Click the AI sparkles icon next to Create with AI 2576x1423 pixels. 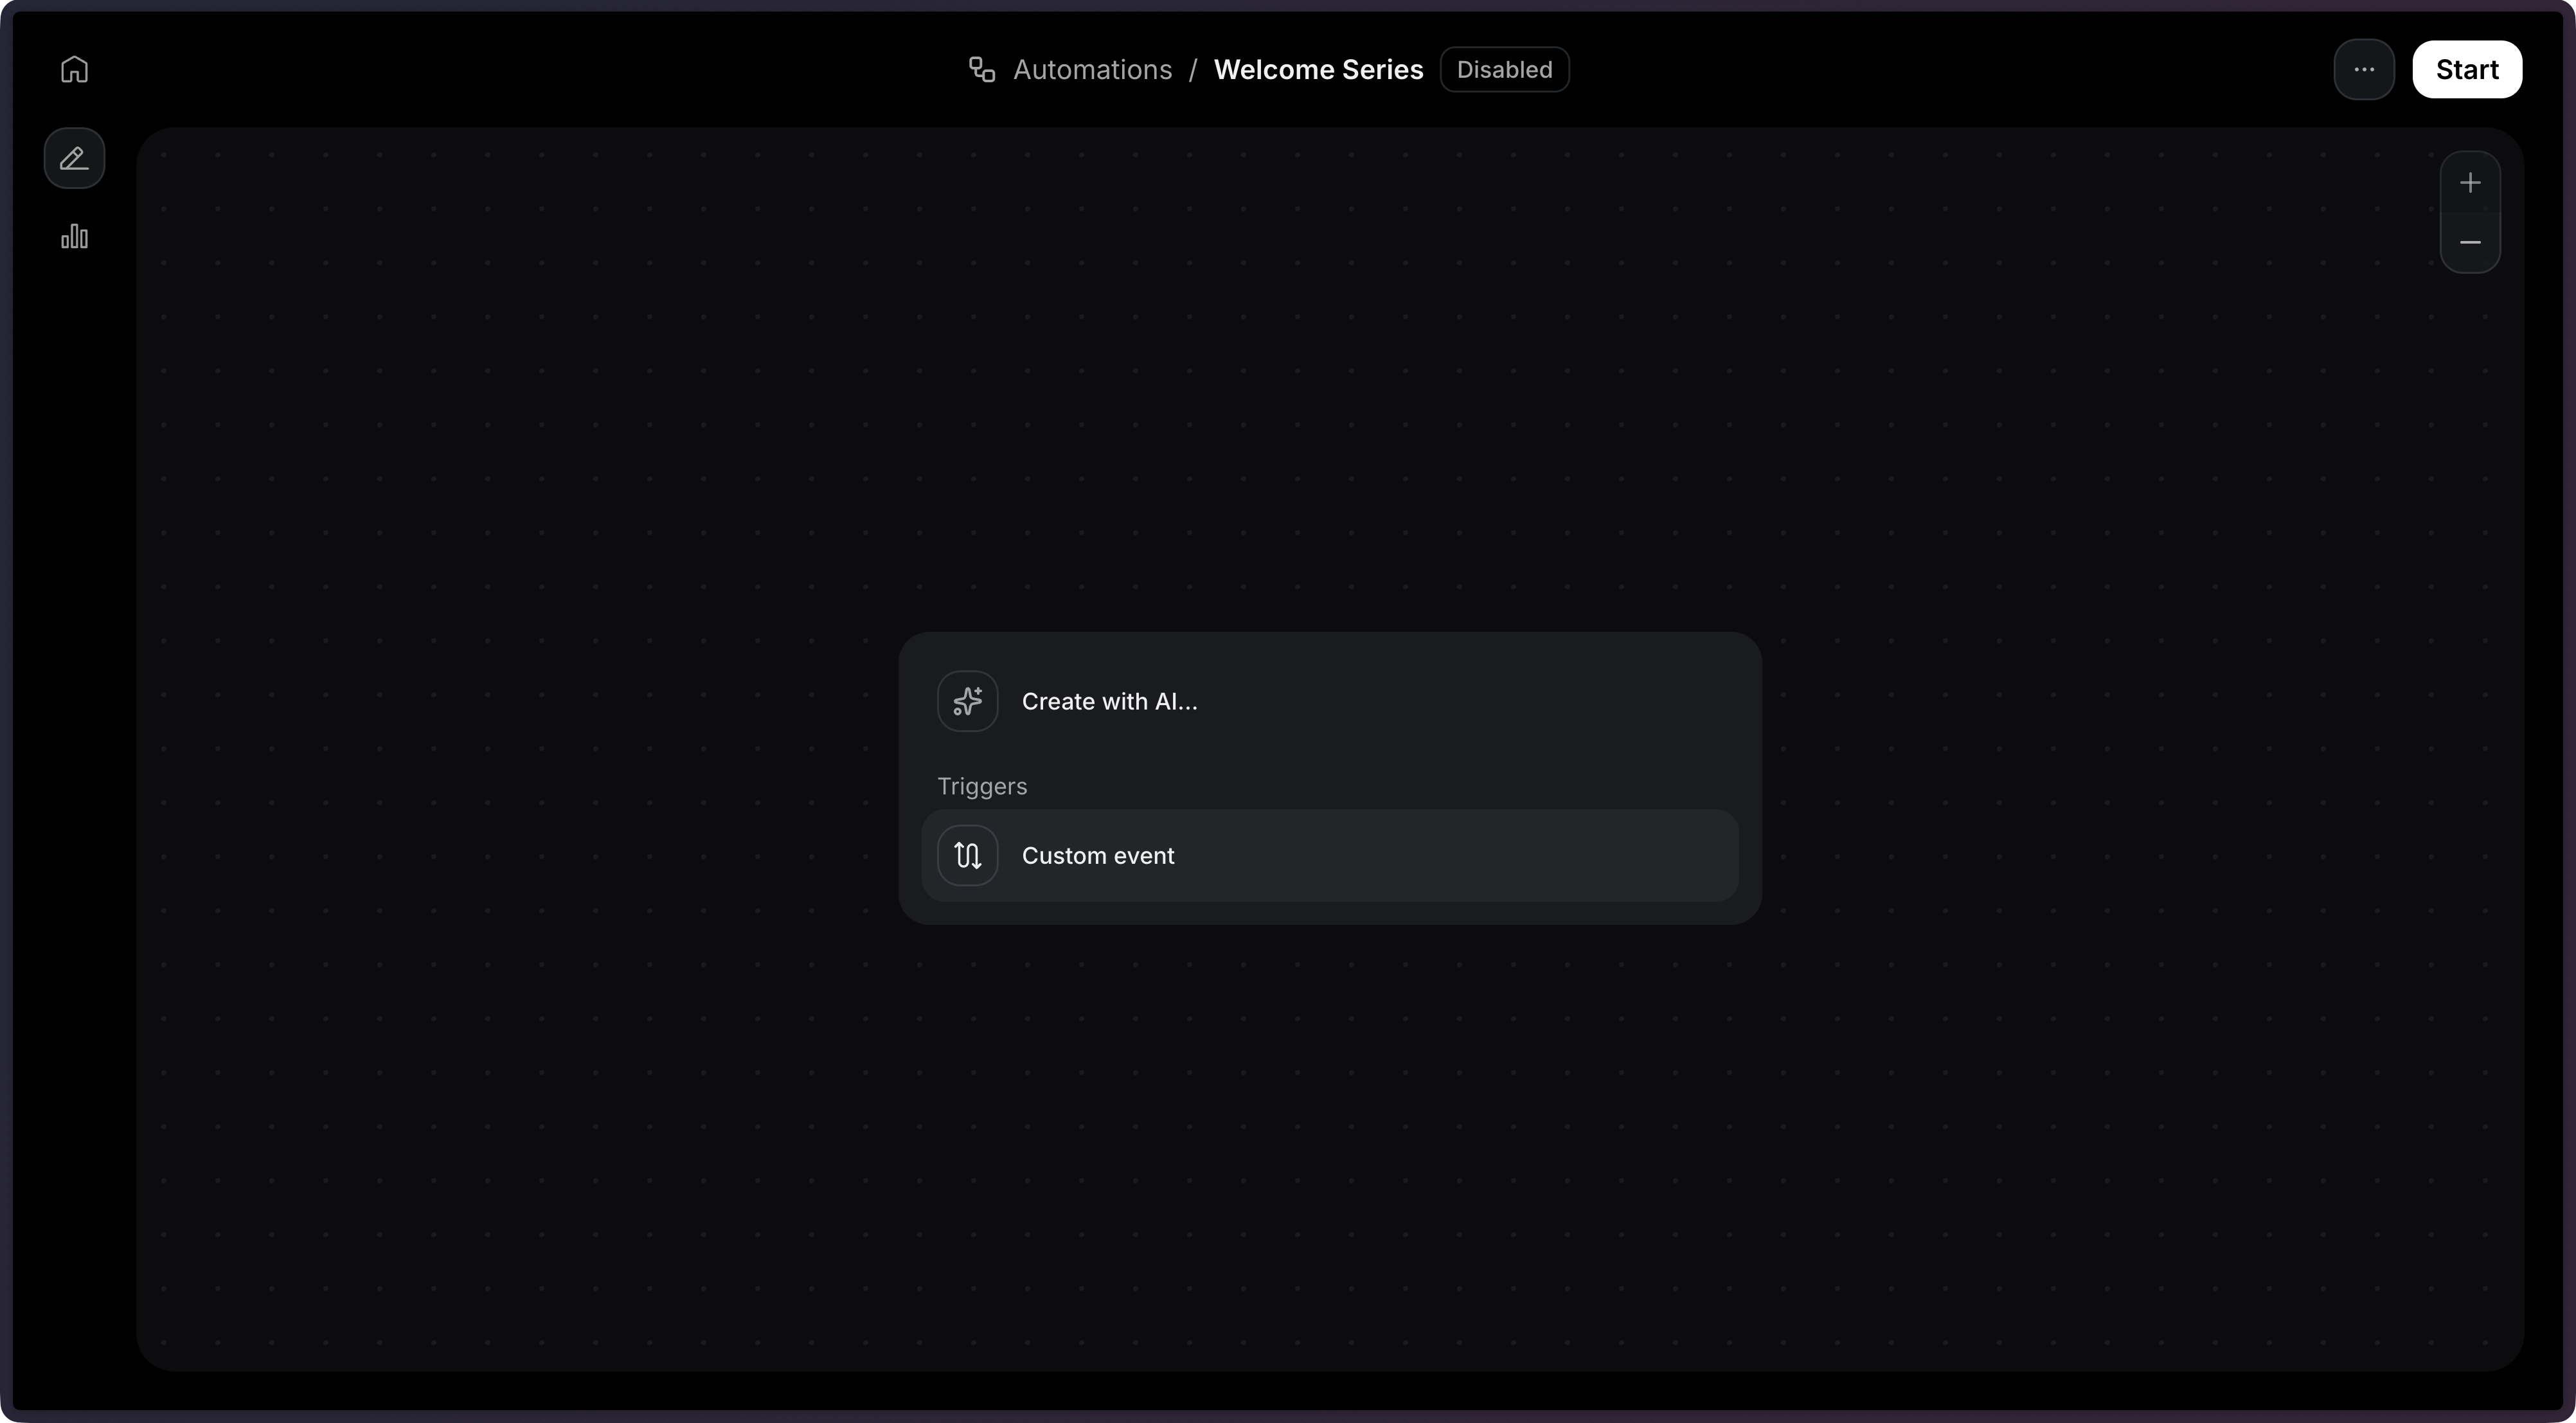(x=966, y=701)
